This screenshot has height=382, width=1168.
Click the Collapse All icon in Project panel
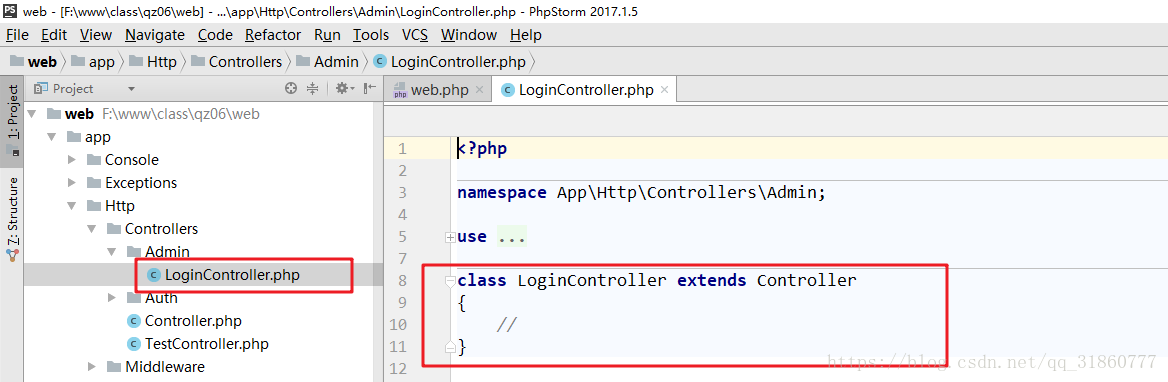point(312,89)
